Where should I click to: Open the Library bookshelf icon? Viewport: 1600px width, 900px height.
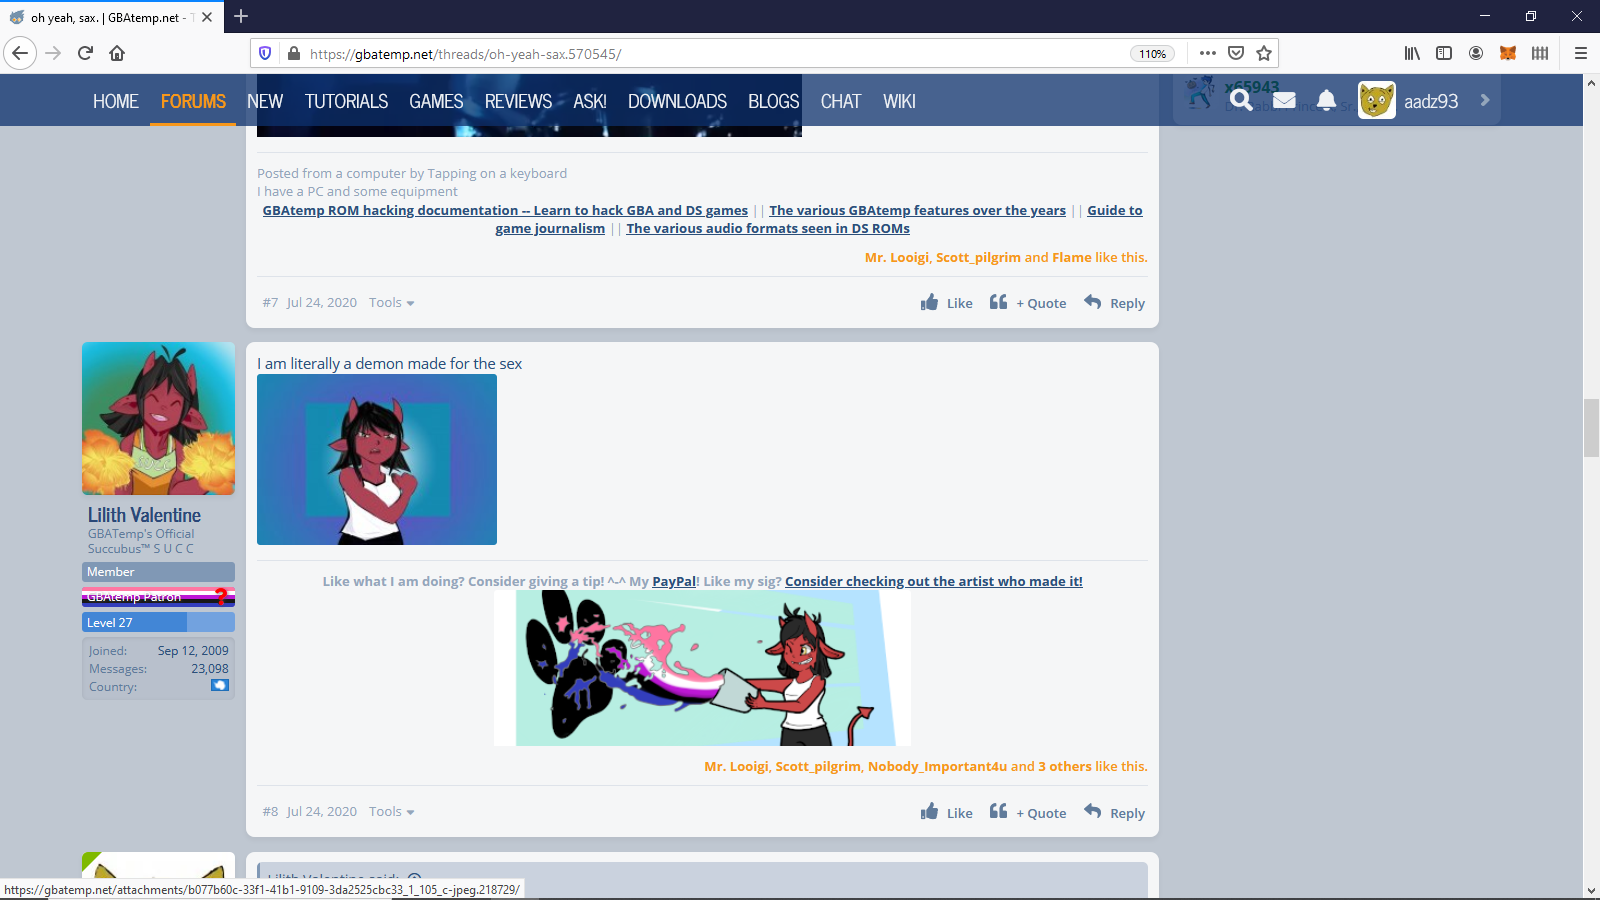tap(1412, 53)
